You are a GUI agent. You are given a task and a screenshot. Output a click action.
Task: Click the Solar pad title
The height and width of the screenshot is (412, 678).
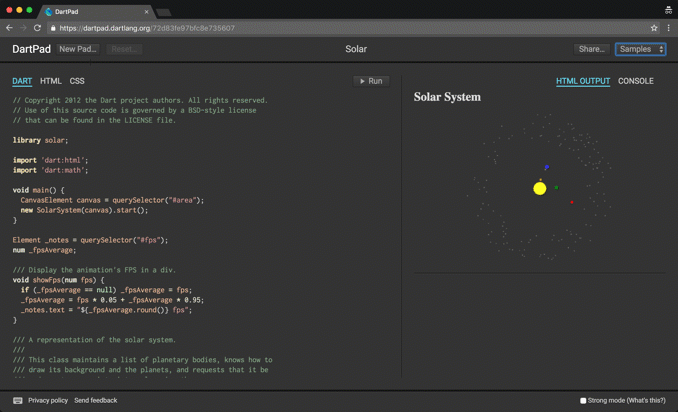356,49
